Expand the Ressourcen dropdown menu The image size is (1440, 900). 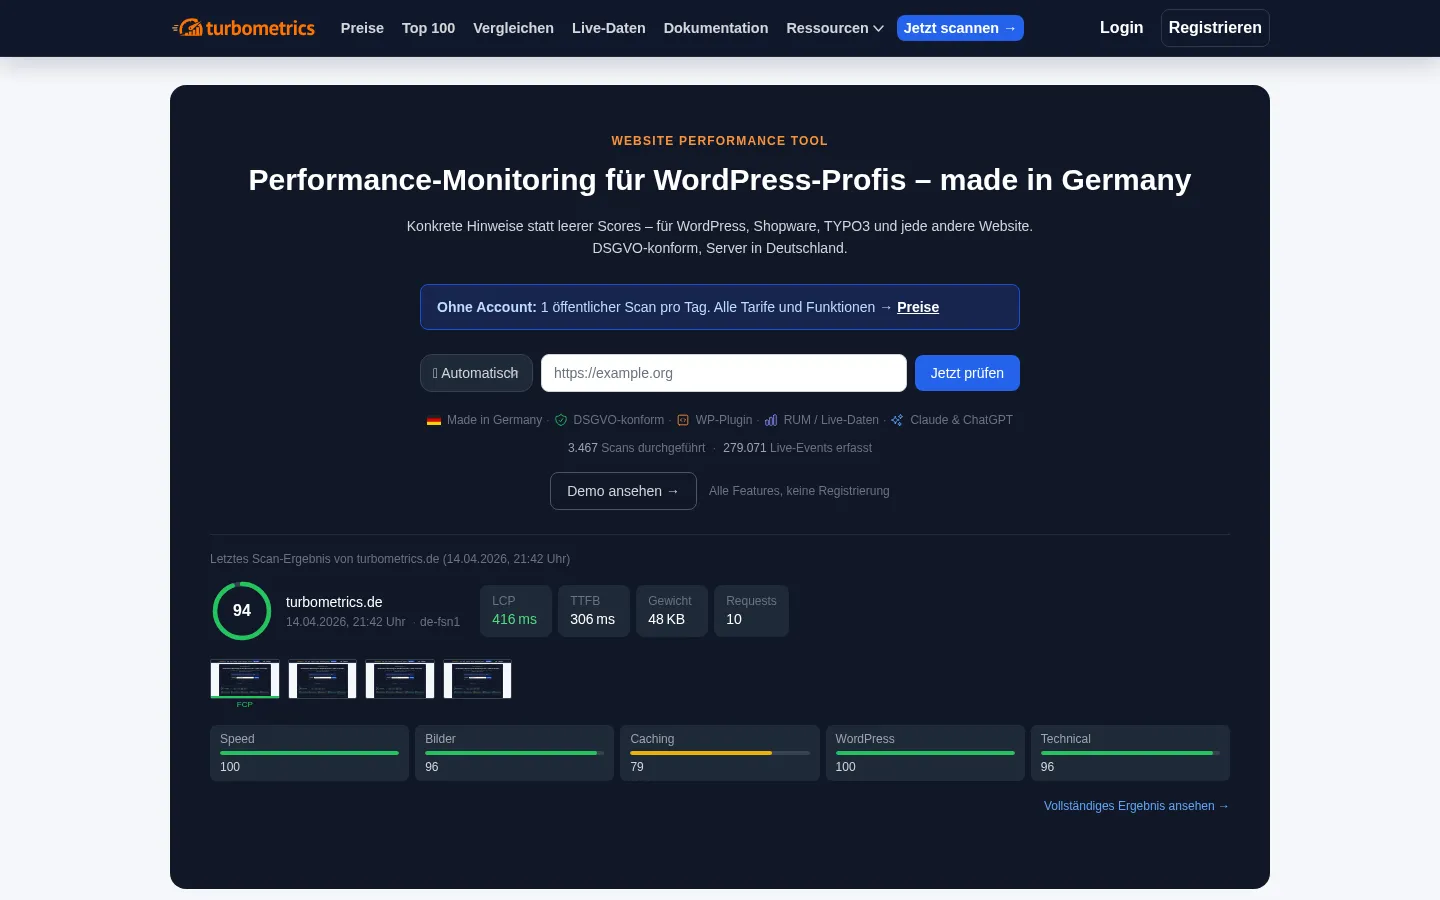835,28
